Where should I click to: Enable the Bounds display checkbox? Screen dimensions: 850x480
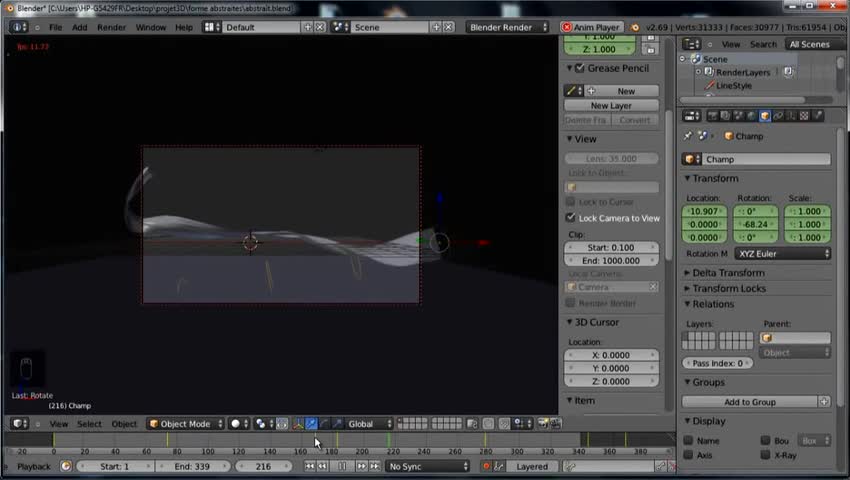[x=765, y=440]
